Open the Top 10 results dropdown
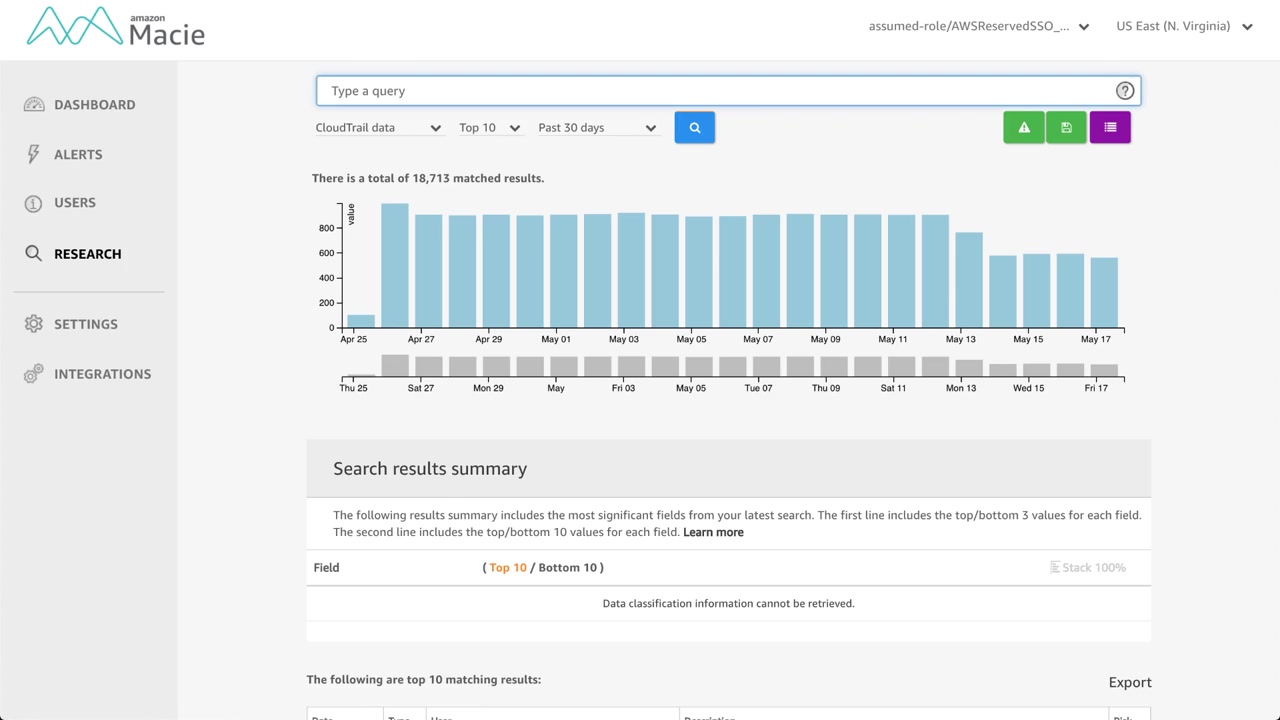 pos(489,128)
